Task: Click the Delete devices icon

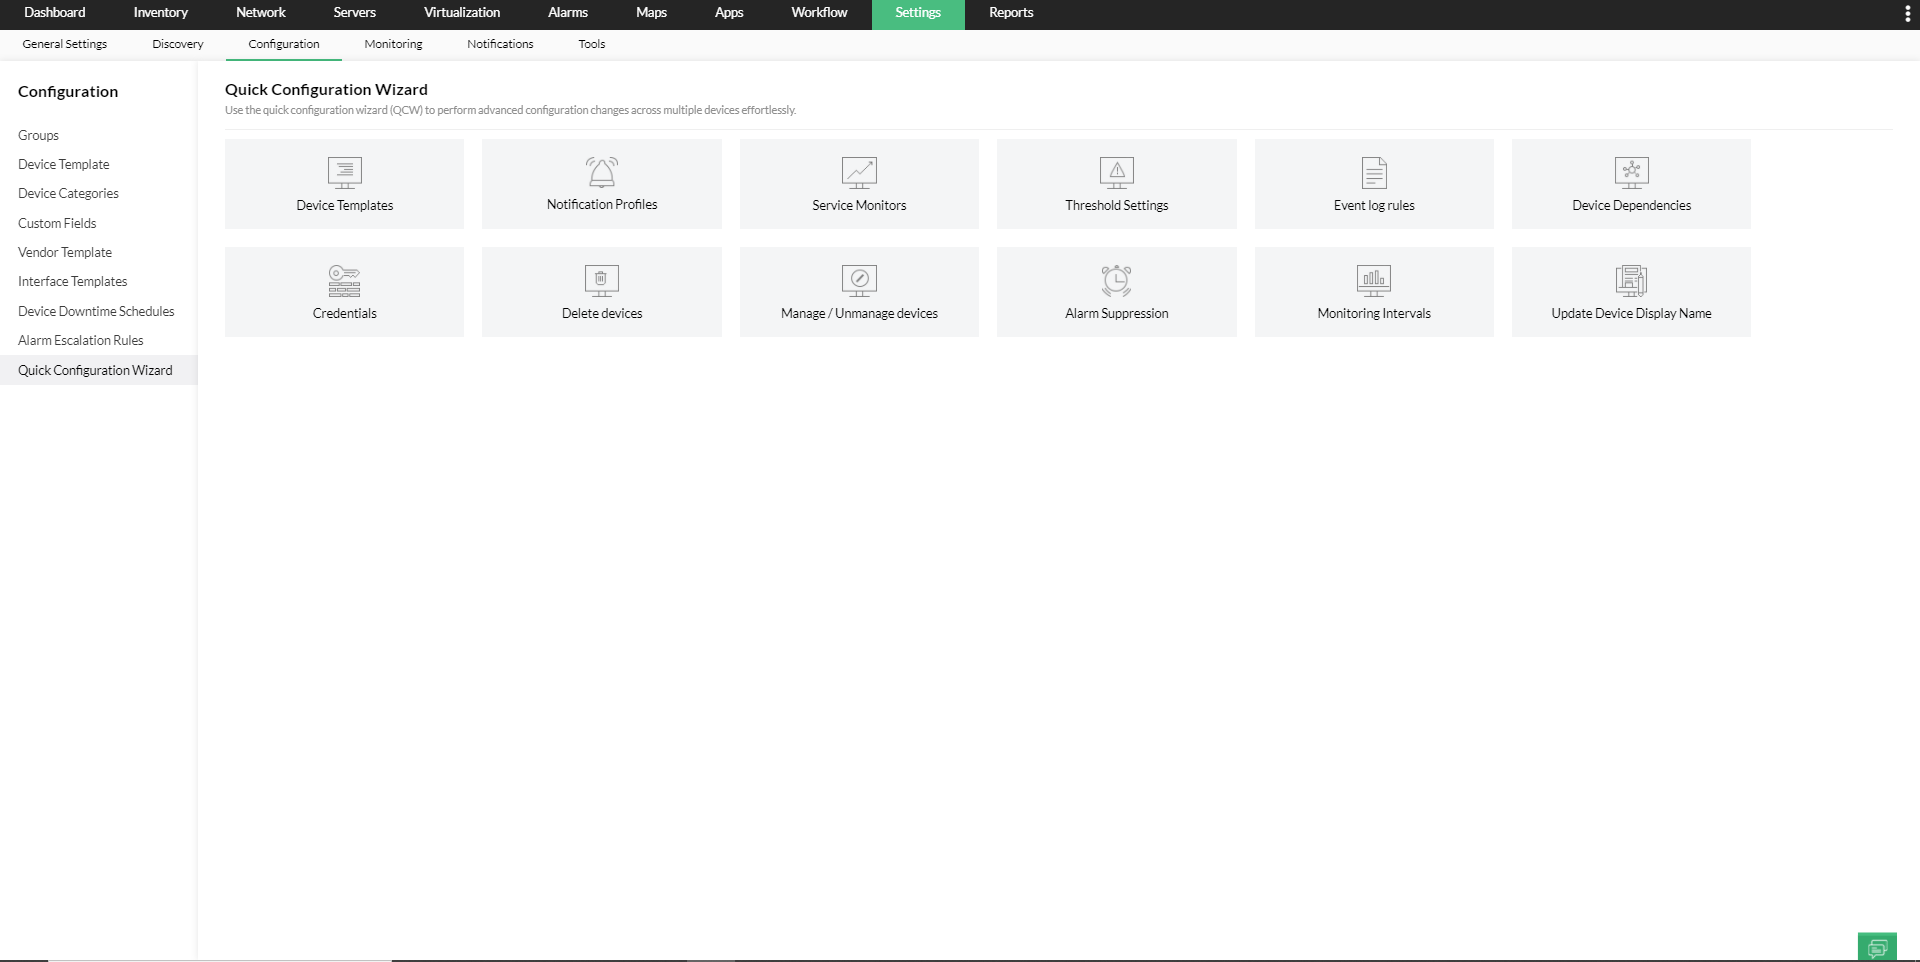Action: coord(601,291)
